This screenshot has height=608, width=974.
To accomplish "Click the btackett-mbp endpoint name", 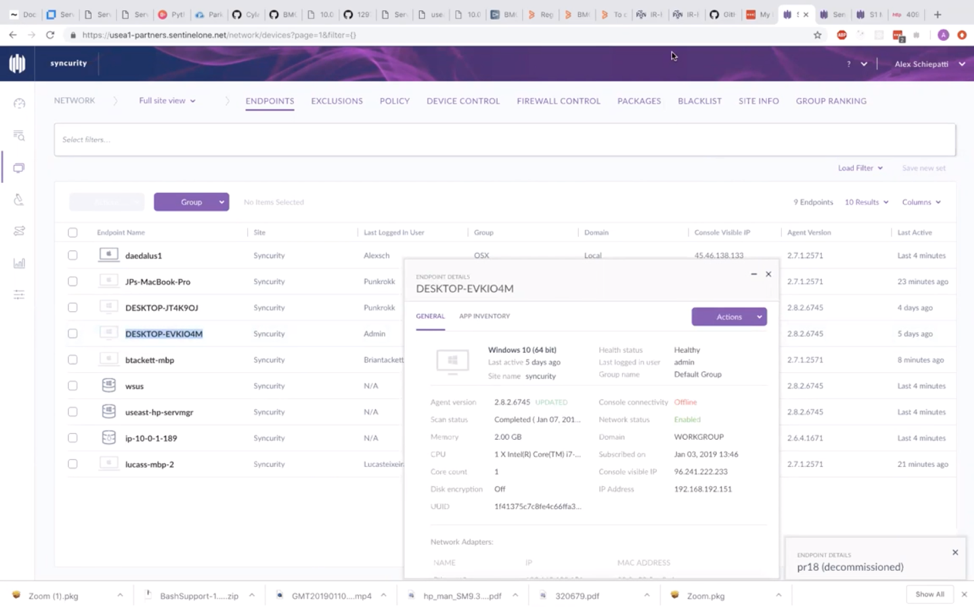I will 150,360.
